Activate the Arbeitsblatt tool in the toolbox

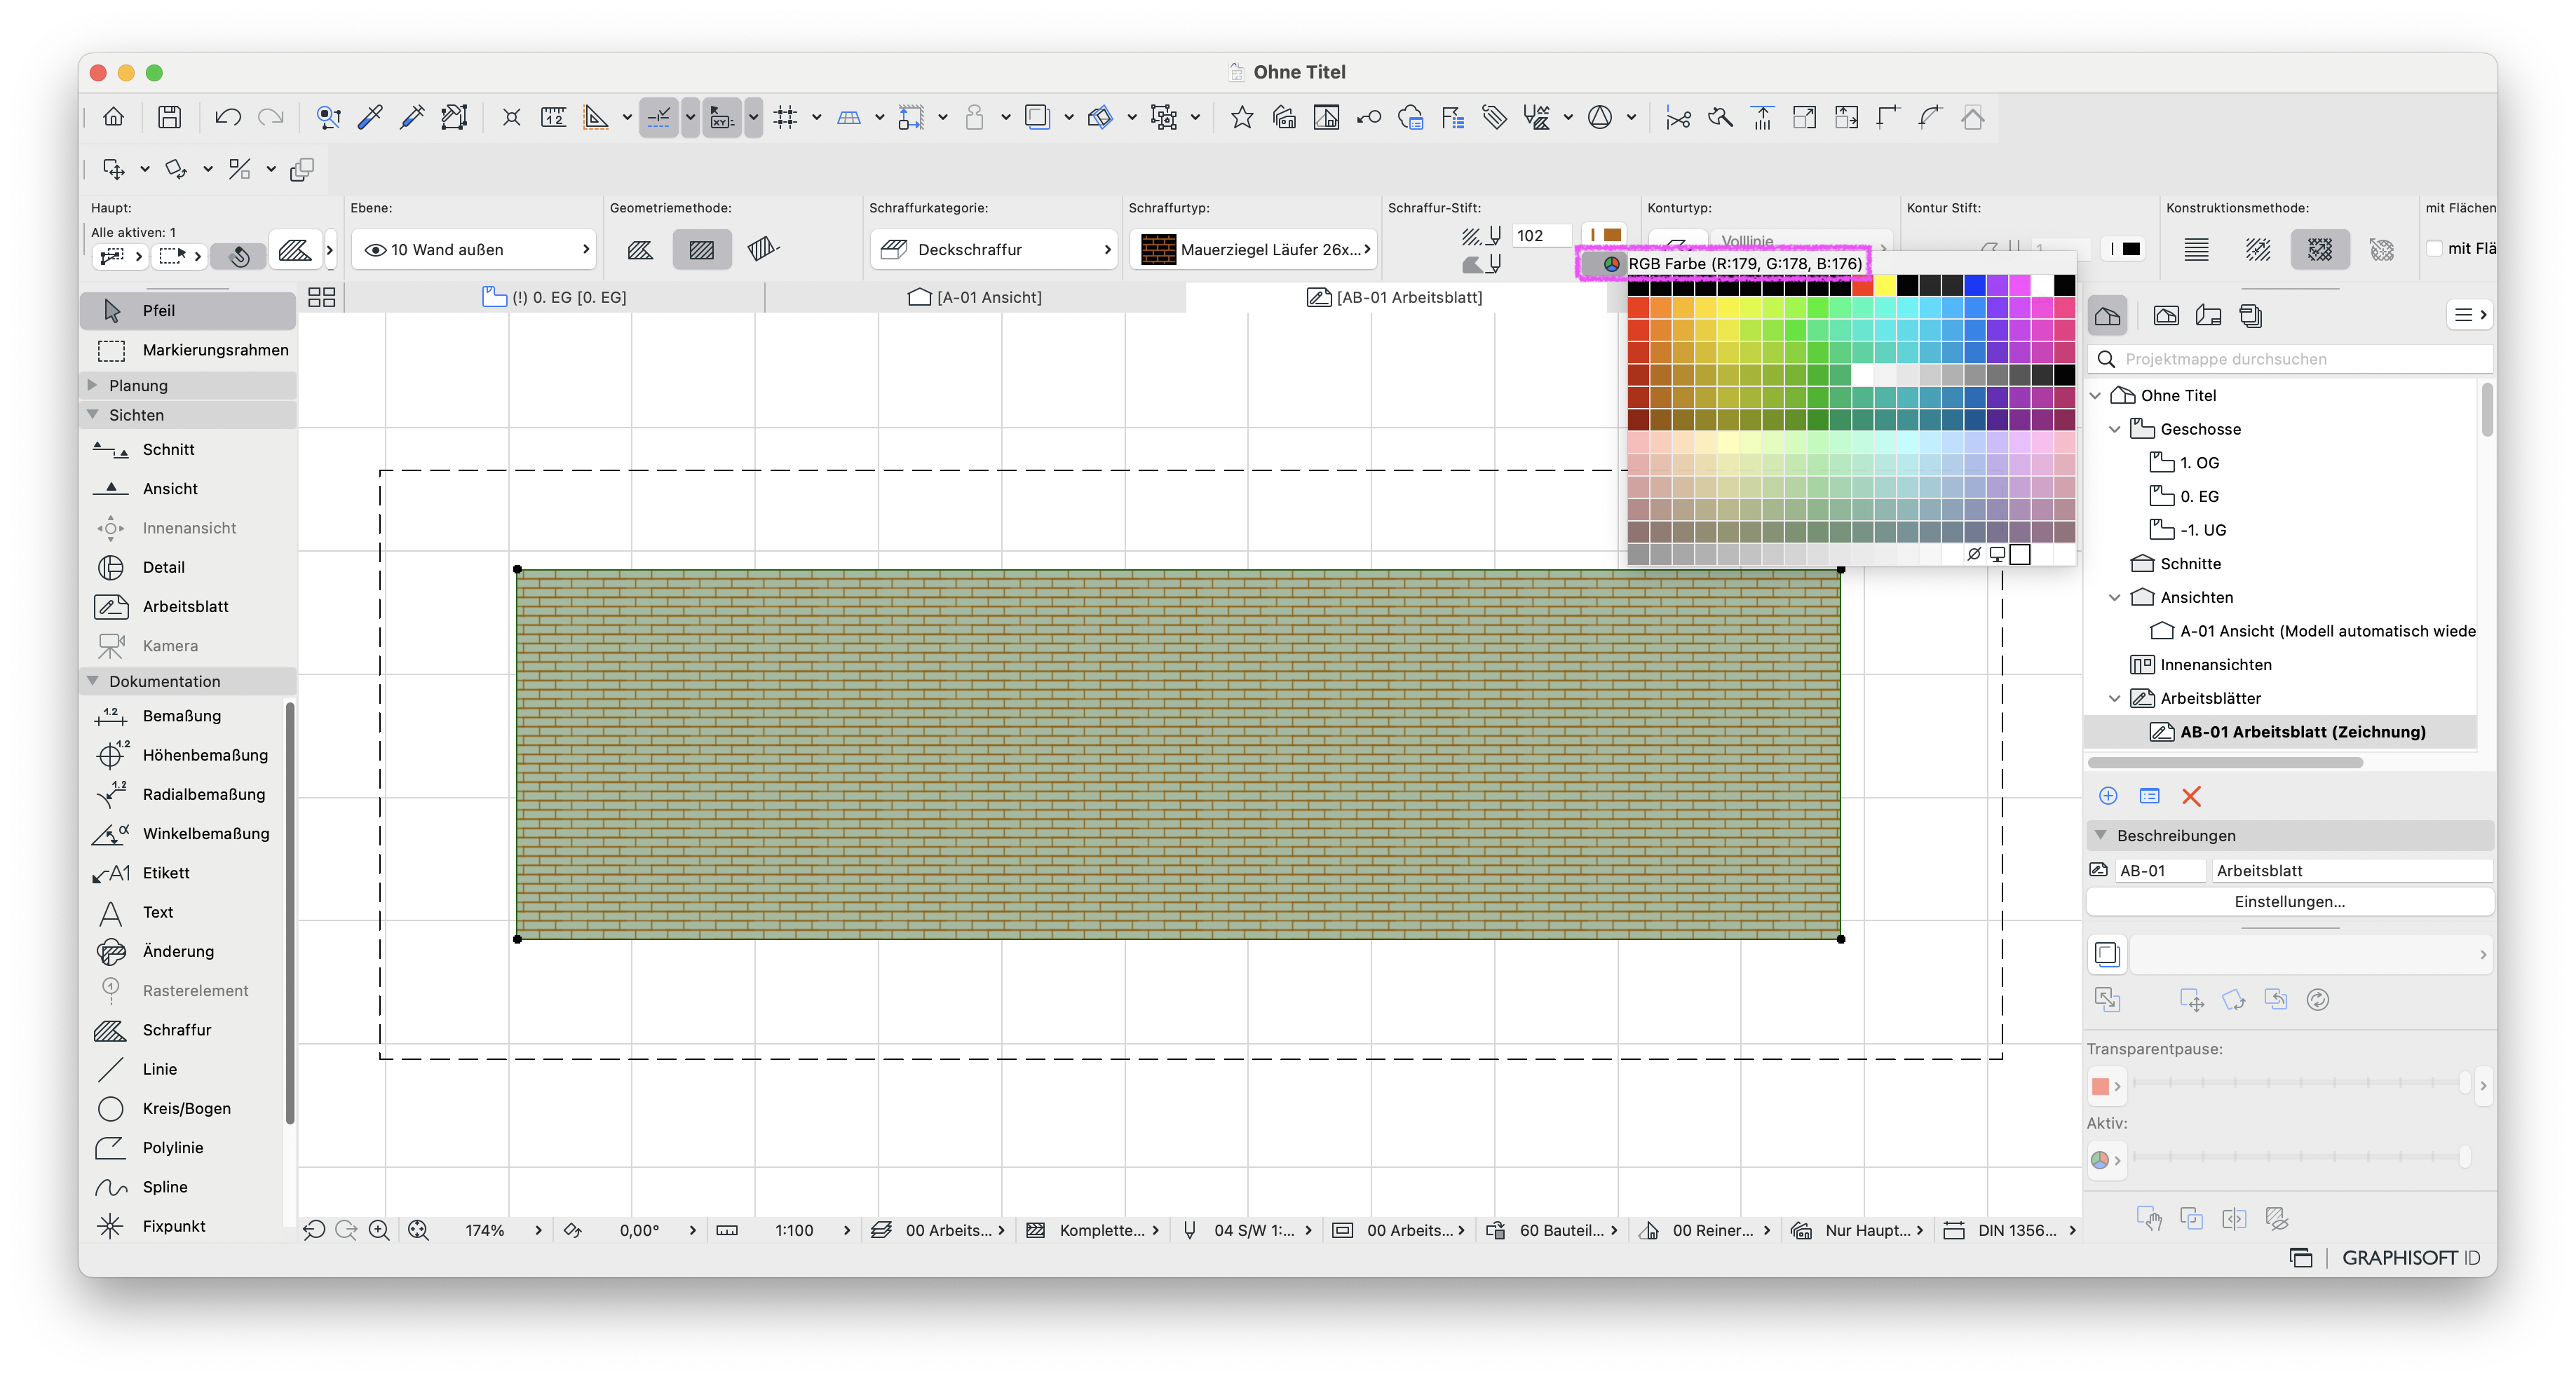pyautogui.click(x=188, y=606)
